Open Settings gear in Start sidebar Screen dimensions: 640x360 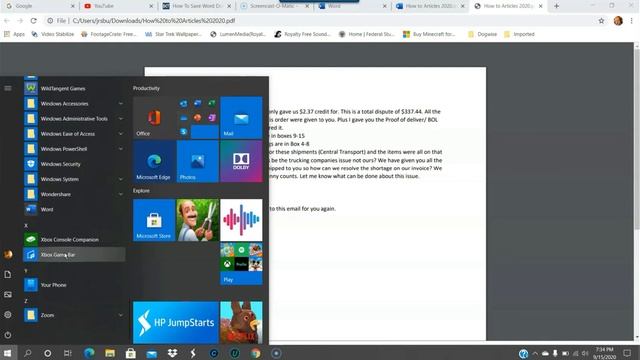(x=8, y=315)
